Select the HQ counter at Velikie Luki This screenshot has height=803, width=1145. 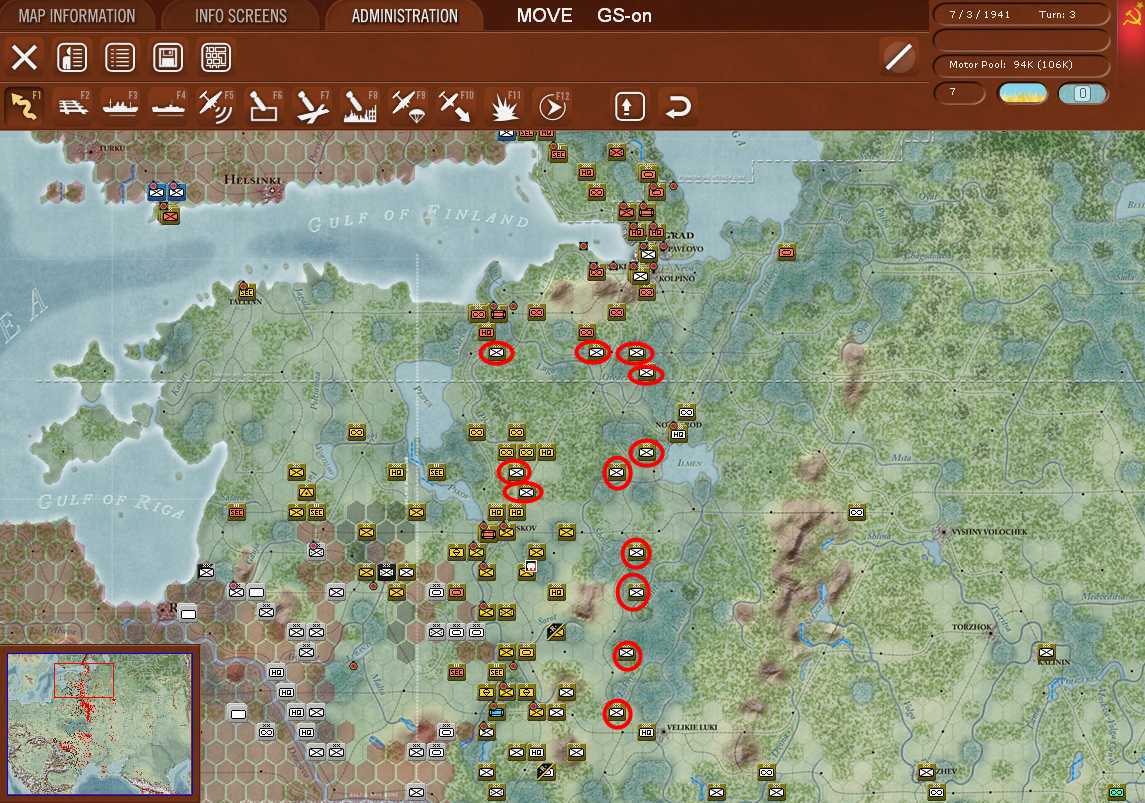tap(646, 731)
